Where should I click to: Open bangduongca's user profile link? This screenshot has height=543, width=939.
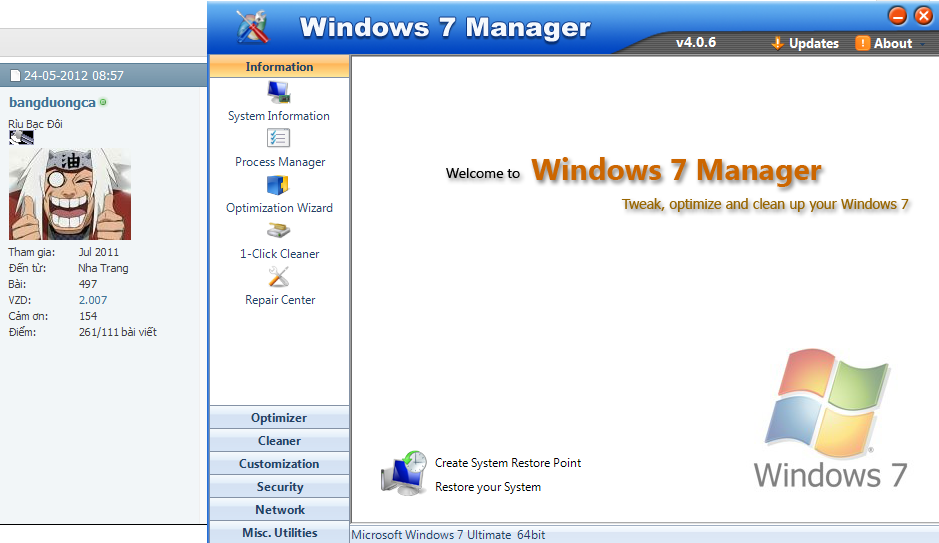tap(52, 102)
